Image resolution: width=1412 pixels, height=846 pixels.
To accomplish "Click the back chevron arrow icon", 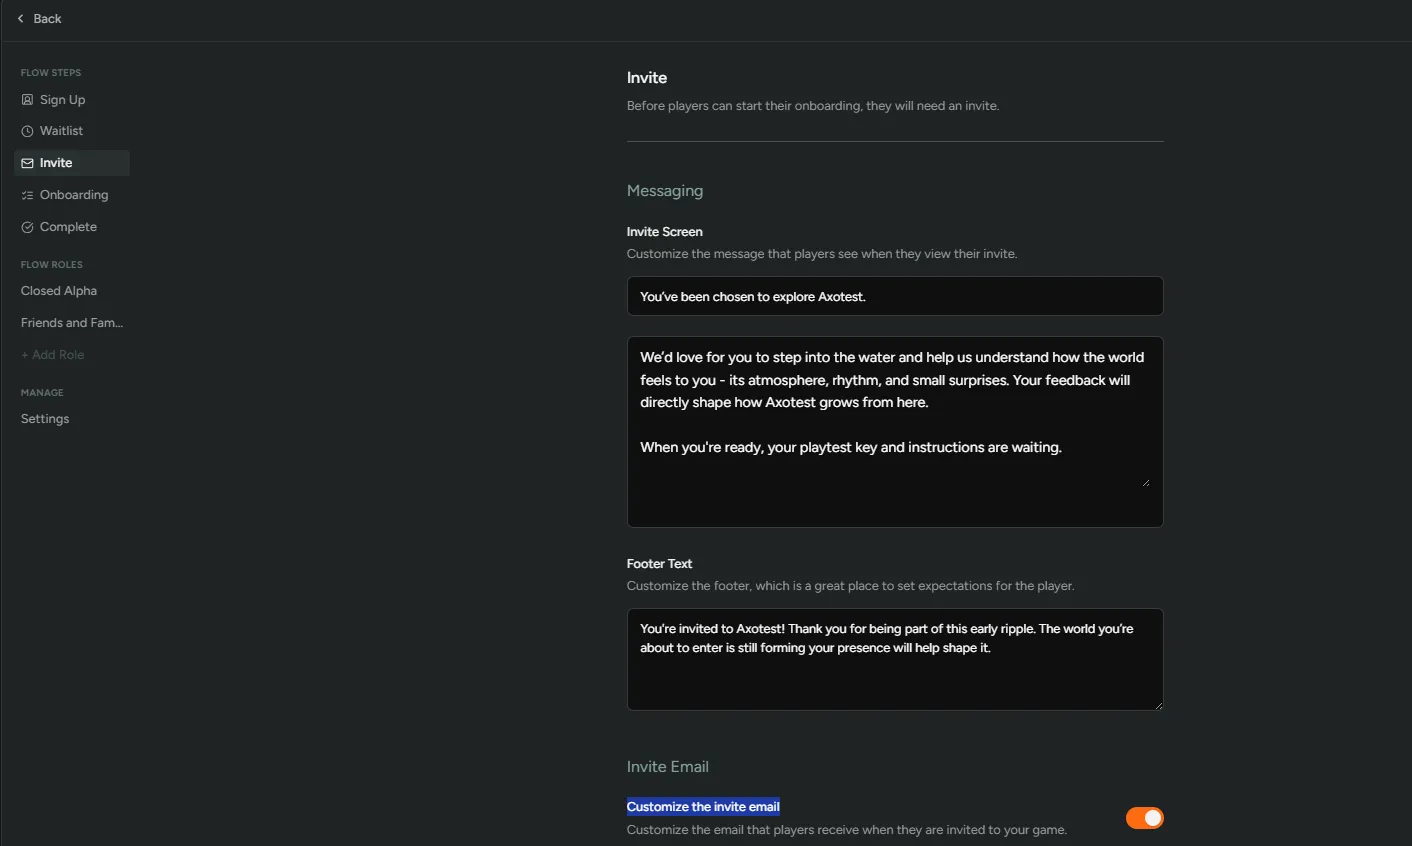I will 19,18.
